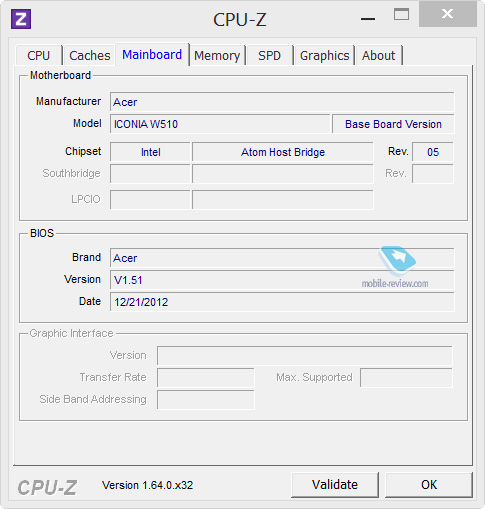Open the SPD tab

269,55
